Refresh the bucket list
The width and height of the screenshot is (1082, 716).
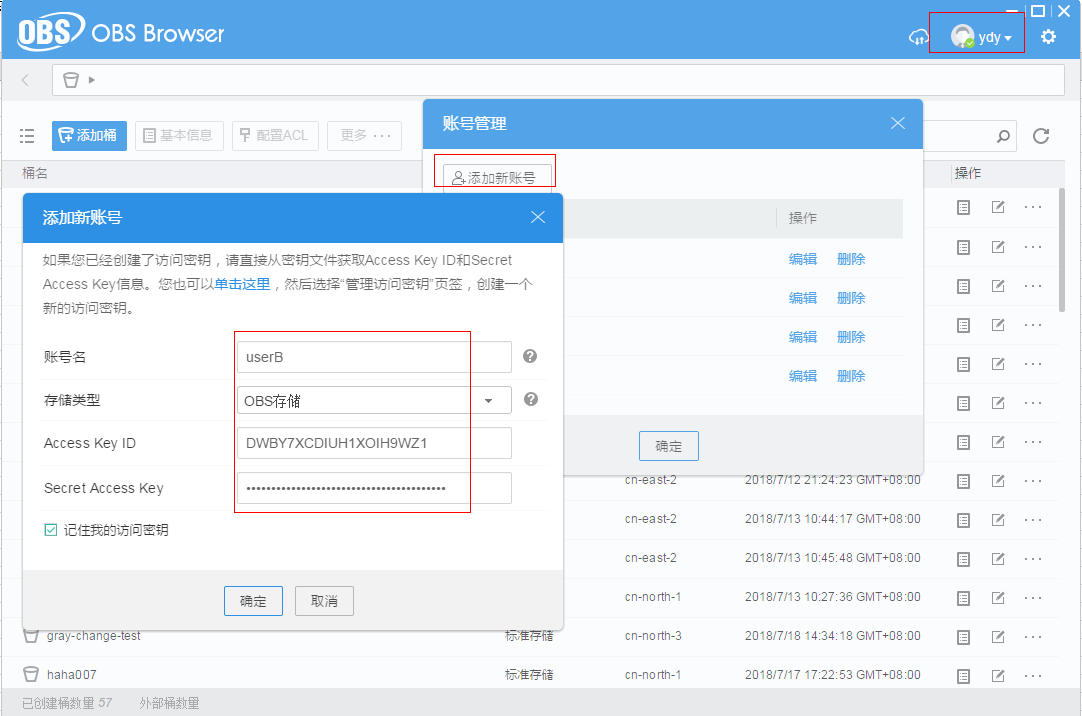pos(1041,136)
